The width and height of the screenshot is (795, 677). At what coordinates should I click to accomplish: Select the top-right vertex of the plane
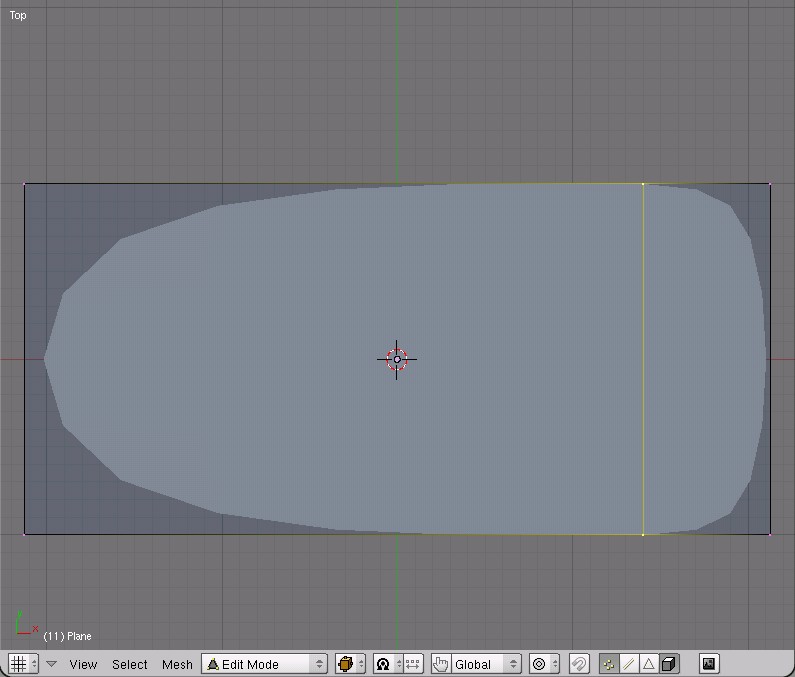pos(770,184)
